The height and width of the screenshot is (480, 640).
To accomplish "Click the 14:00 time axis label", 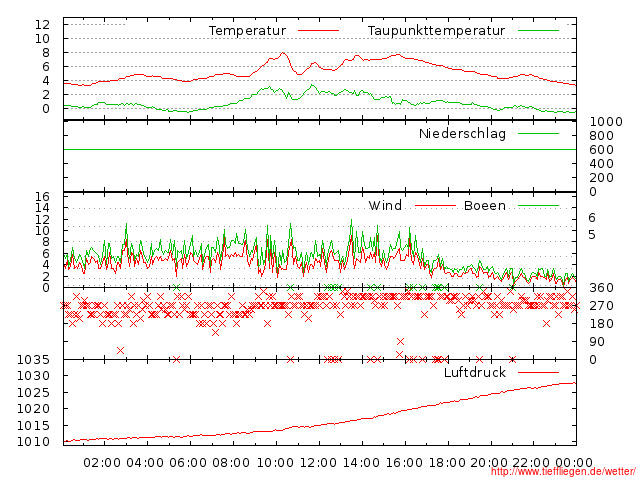I will point(361,463).
